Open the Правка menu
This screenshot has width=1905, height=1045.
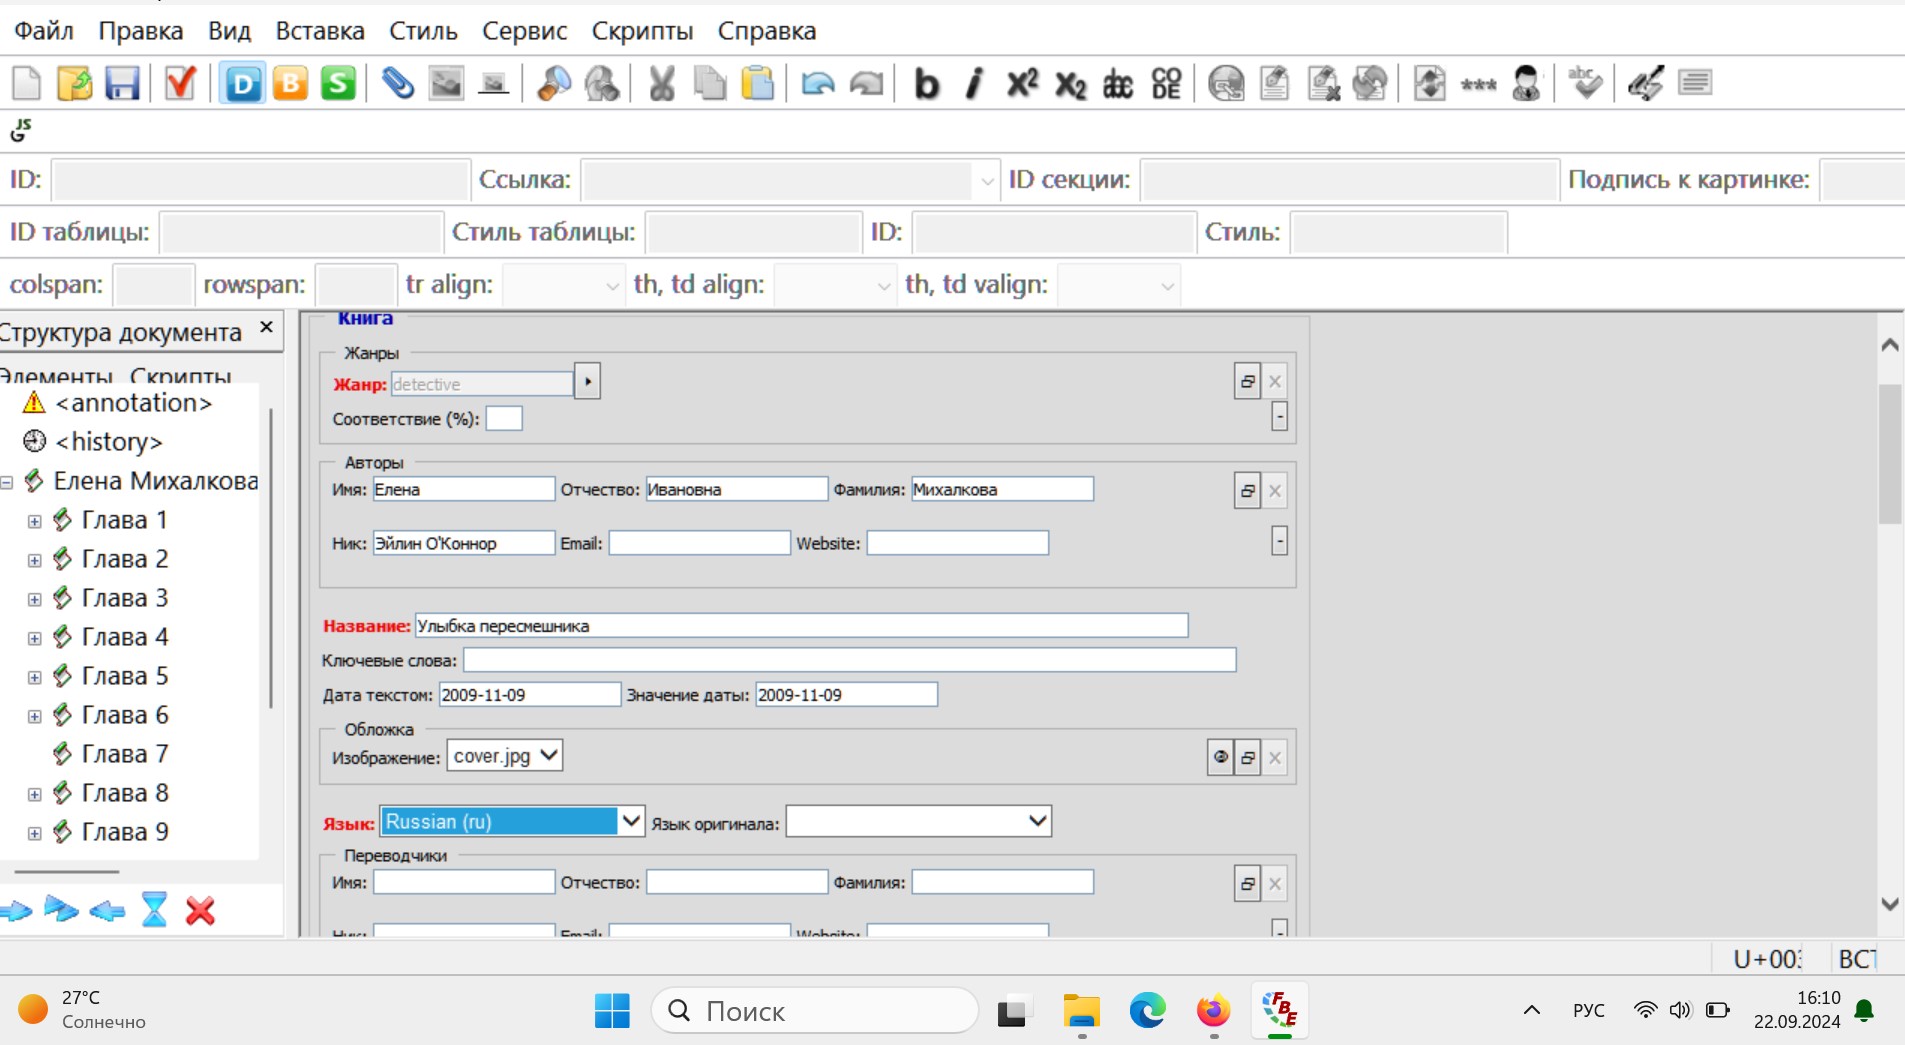click(140, 31)
